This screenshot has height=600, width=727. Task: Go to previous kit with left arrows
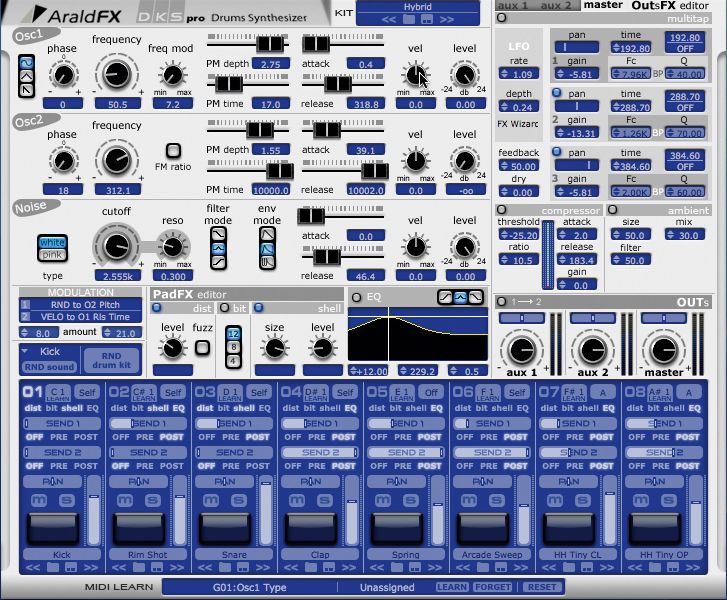coord(389,19)
